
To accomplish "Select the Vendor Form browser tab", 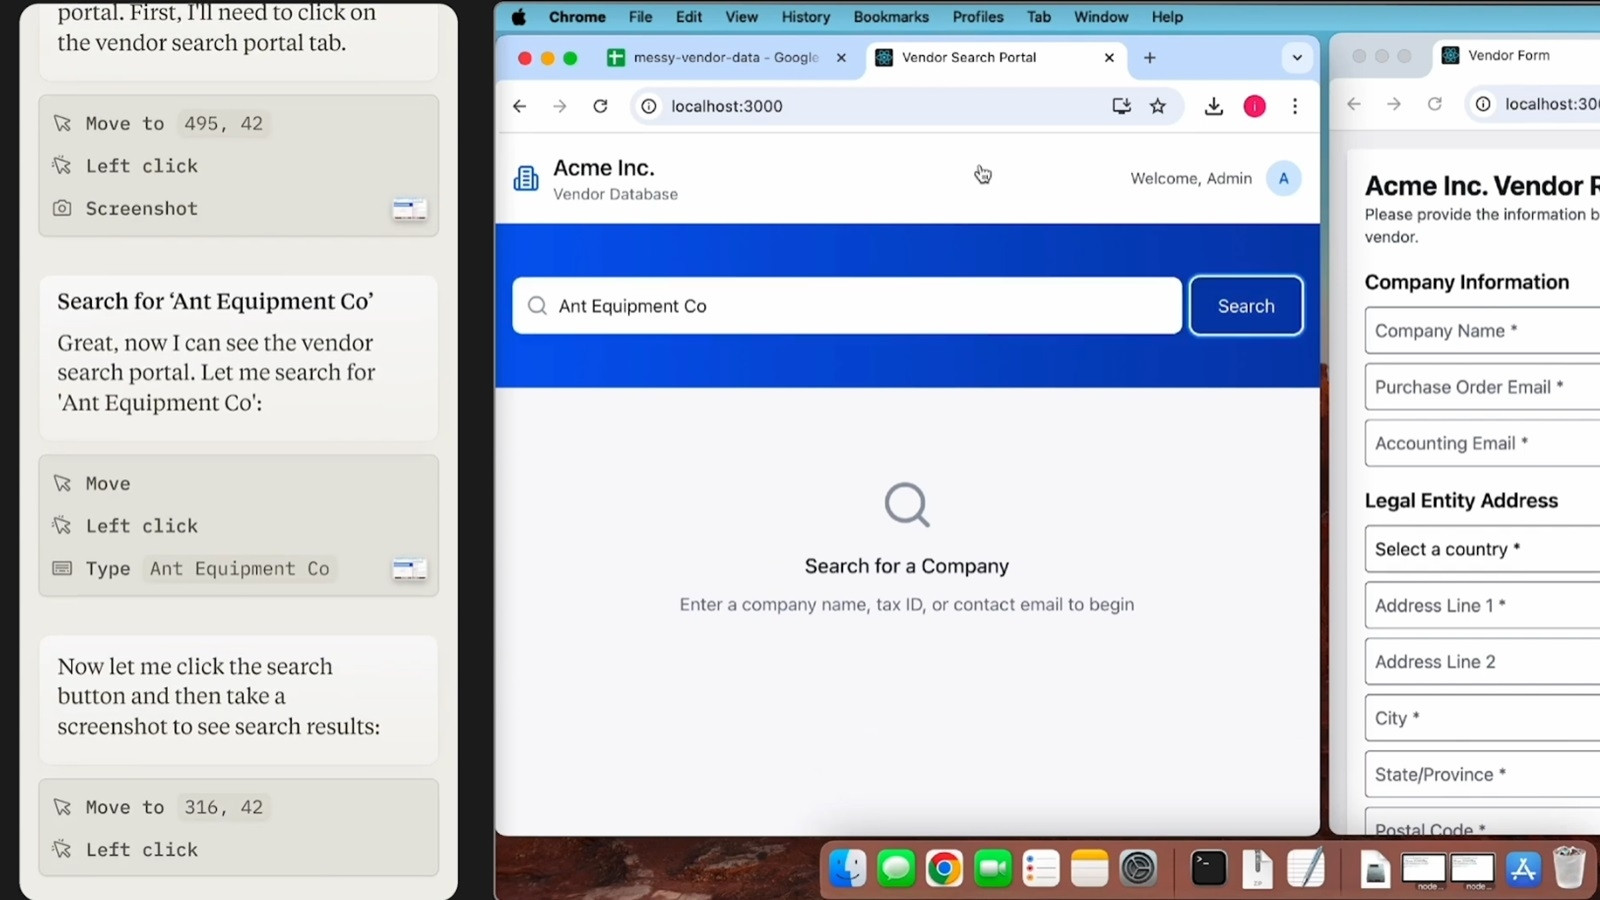I will tap(1515, 56).
